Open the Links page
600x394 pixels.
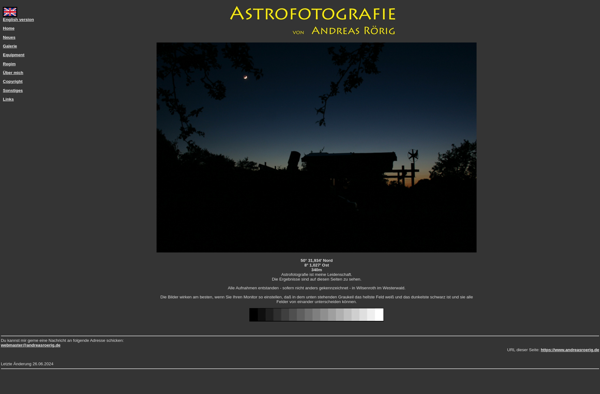[8, 99]
